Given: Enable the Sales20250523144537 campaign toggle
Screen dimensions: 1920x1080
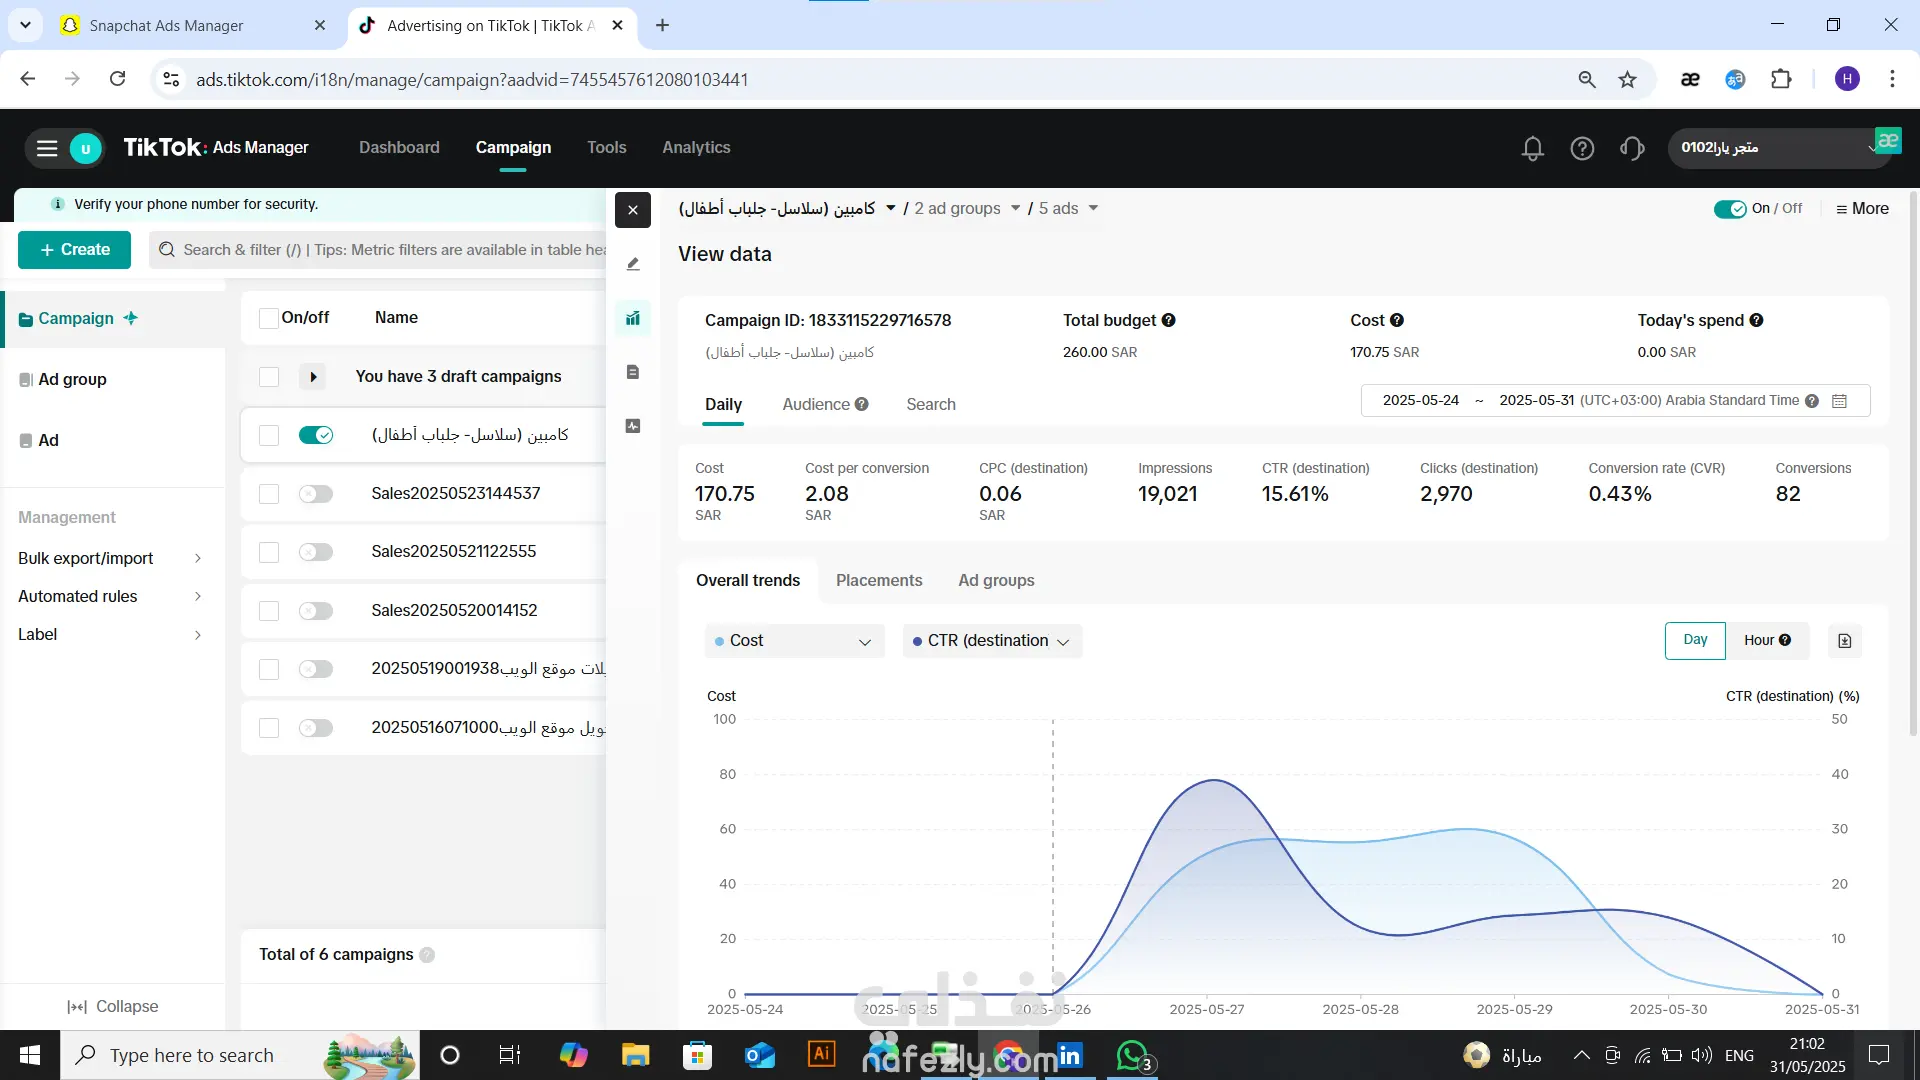Looking at the screenshot, I should click(x=316, y=494).
